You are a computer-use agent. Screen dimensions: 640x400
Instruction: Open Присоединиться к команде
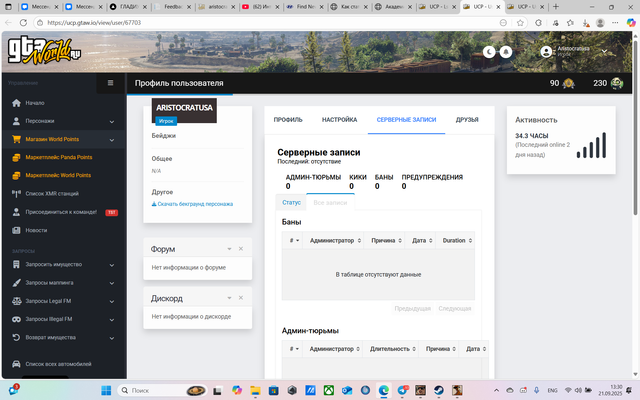64,212
